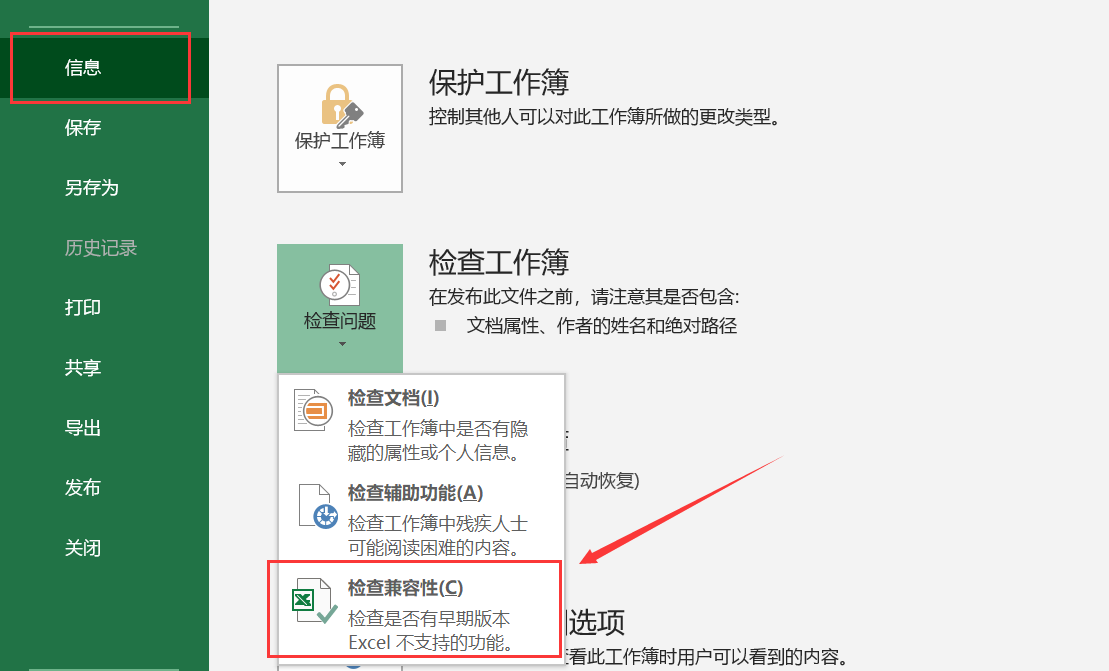Collapse the 检查问题 dropdown arrow
Image resolution: width=1109 pixels, height=671 pixels.
[x=342, y=344]
